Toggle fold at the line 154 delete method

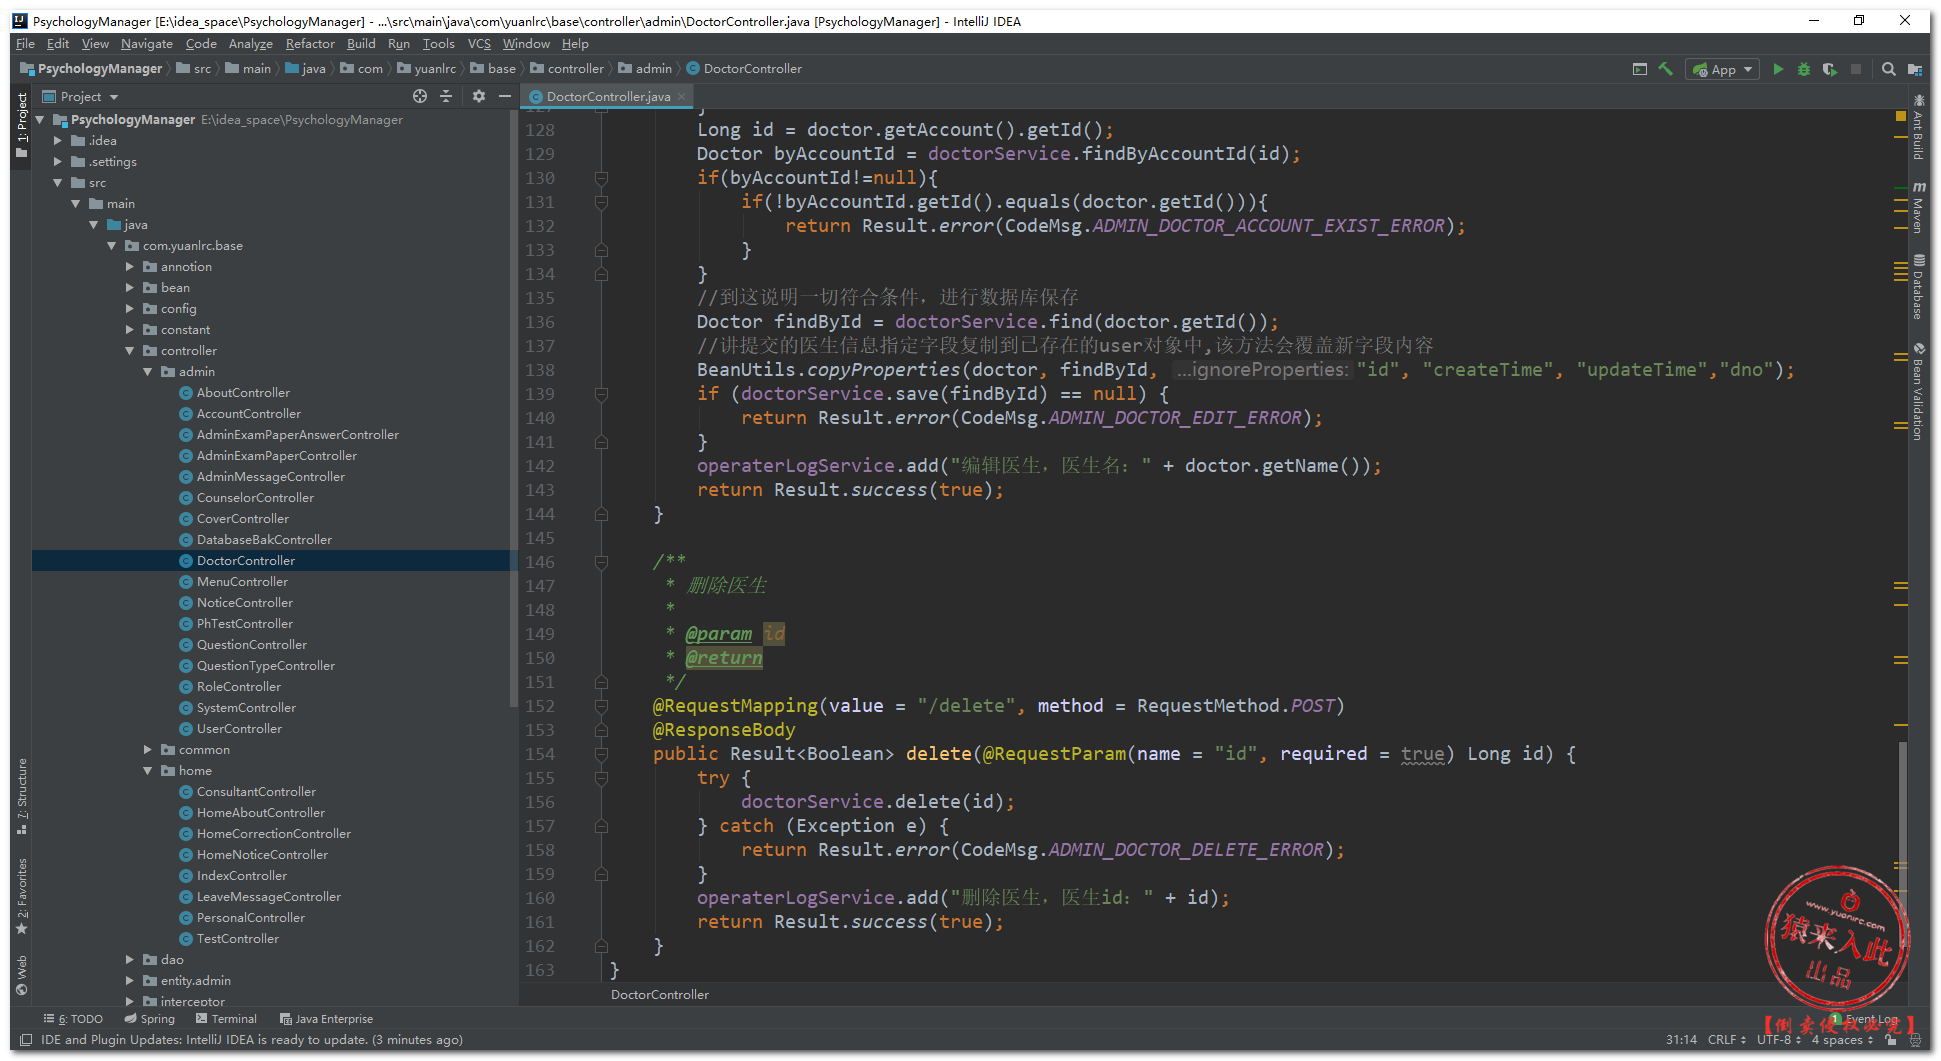[x=601, y=754]
